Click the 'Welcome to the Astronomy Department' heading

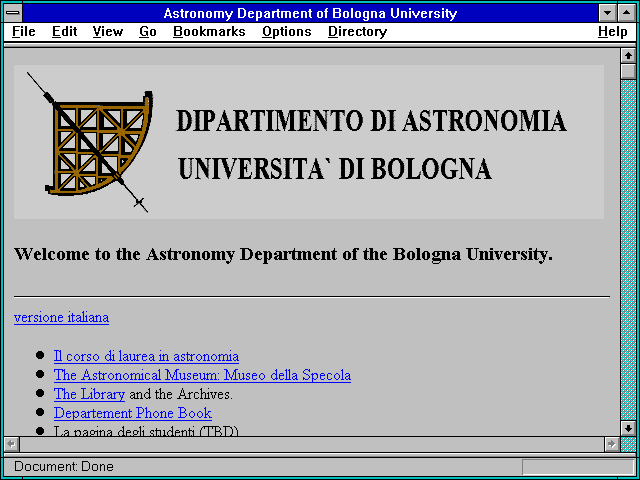283,254
